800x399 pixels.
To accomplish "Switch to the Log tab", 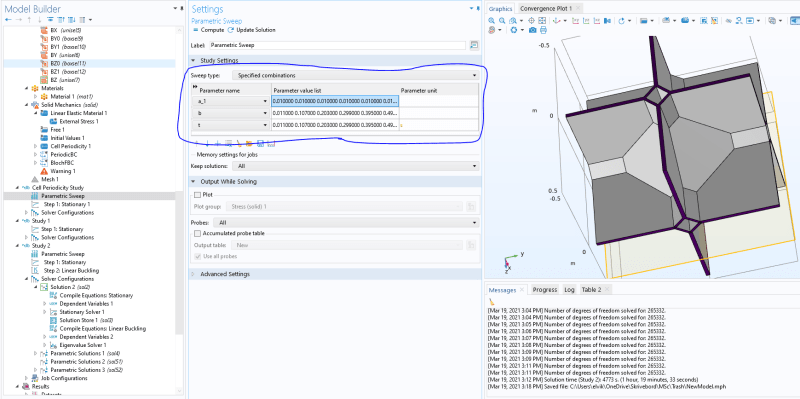I will tap(569, 290).
